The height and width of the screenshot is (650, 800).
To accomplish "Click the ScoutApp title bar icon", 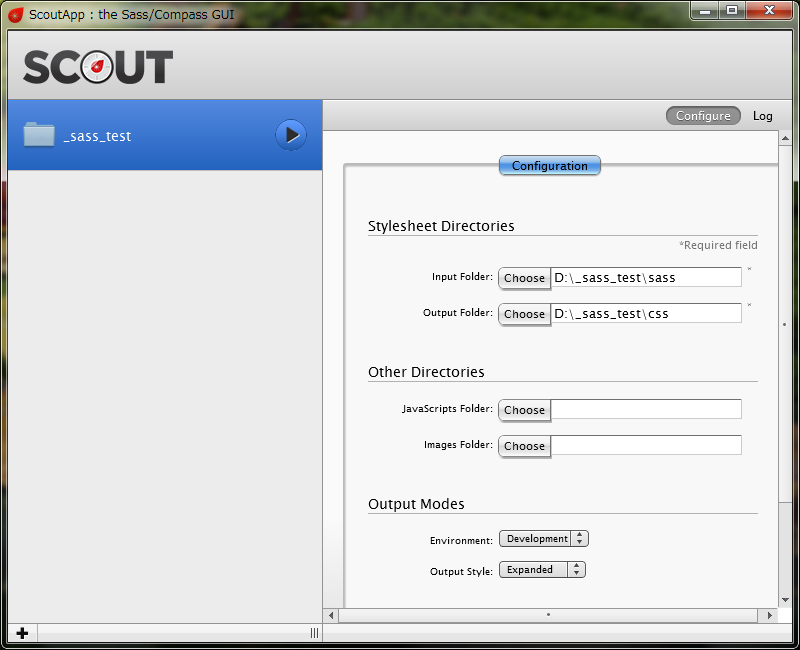I will click(15, 15).
